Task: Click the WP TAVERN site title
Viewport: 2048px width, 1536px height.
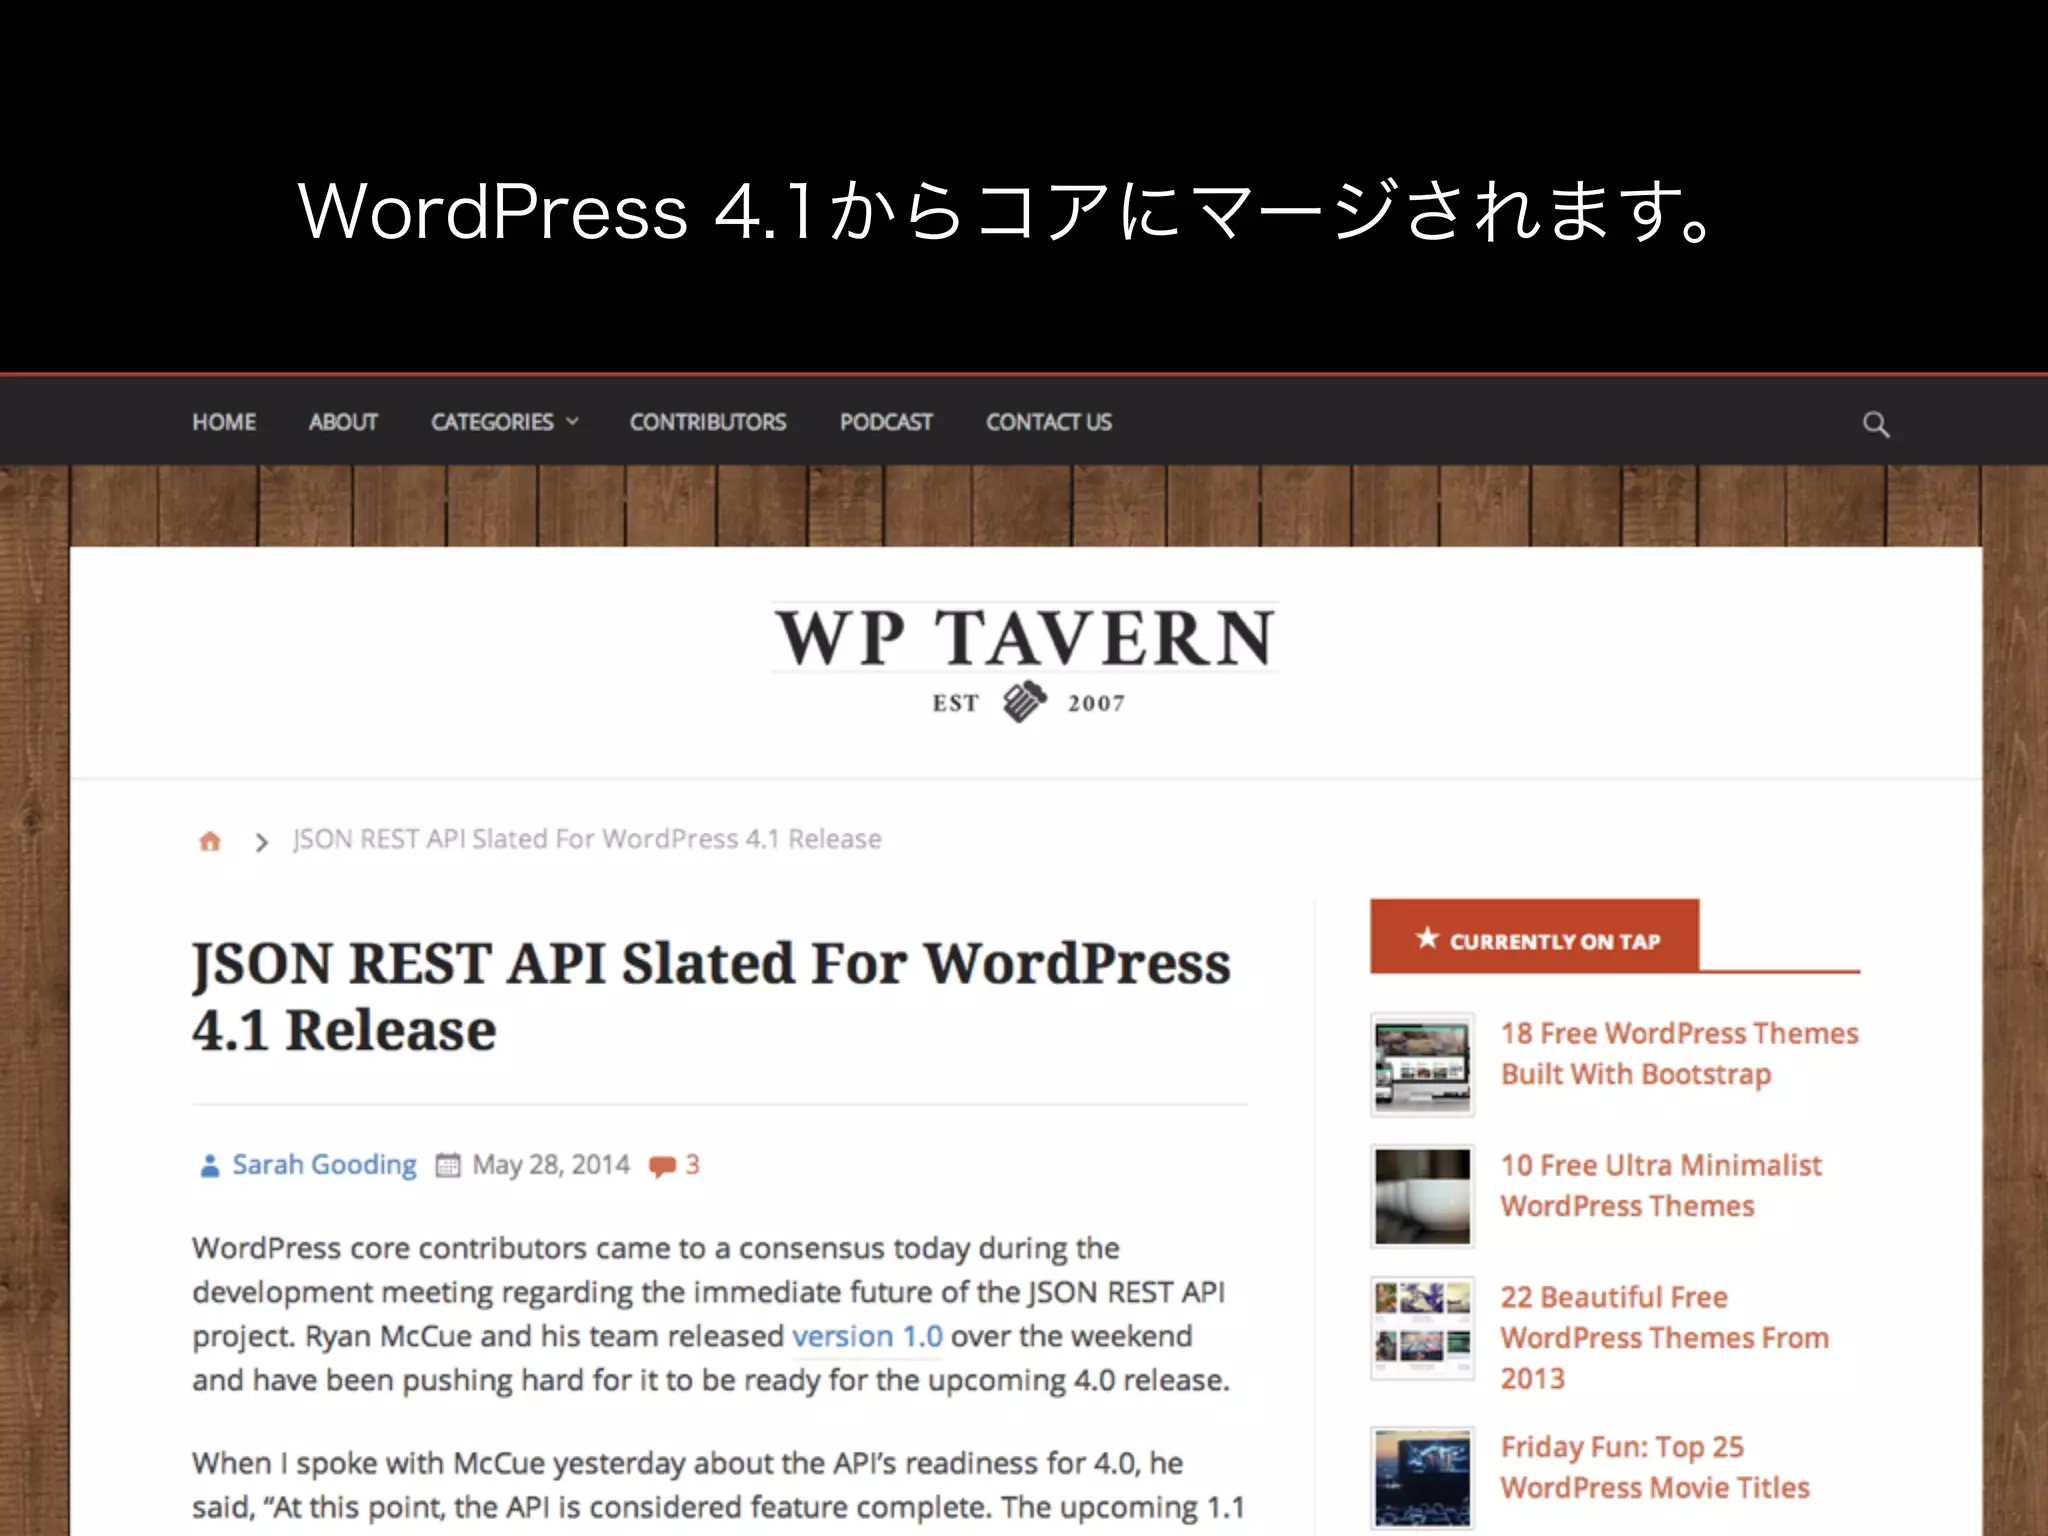Action: (1025, 638)
